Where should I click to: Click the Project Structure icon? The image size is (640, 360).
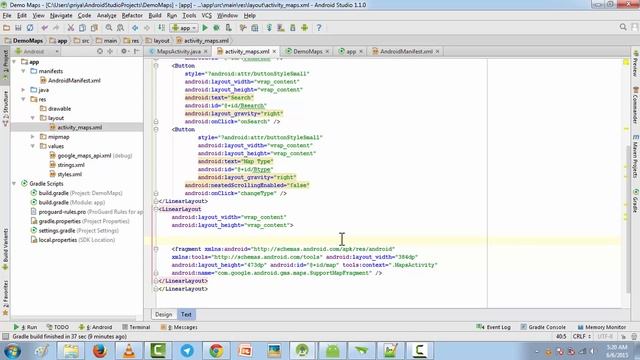[255, 28]
